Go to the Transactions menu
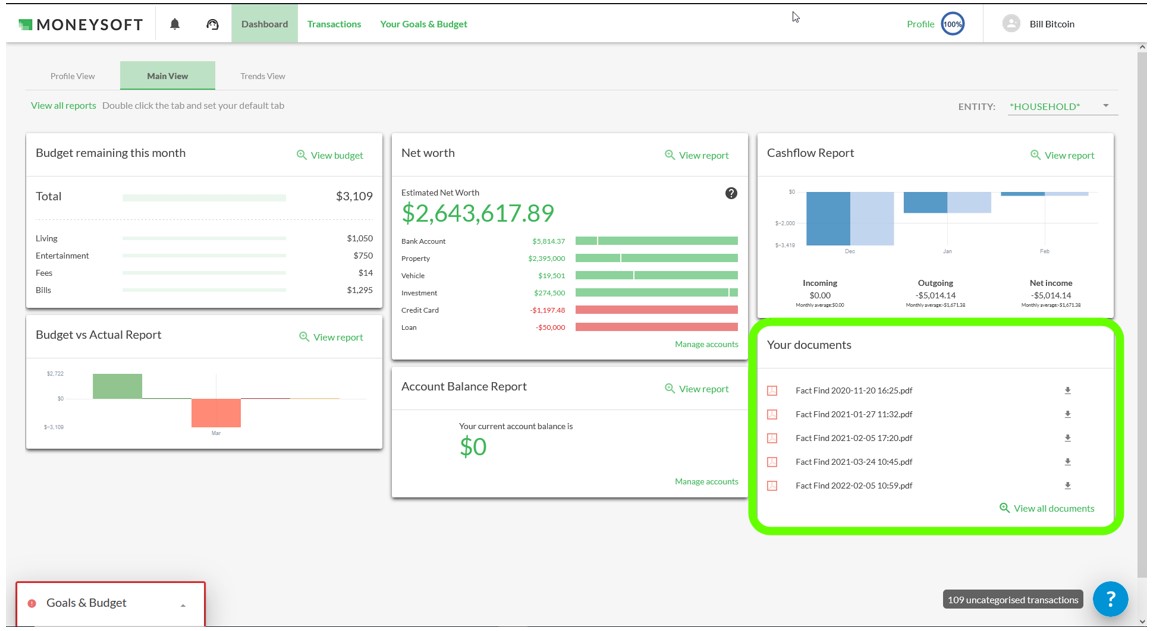This screenshot has height=631, width=1152. point(334,24)
